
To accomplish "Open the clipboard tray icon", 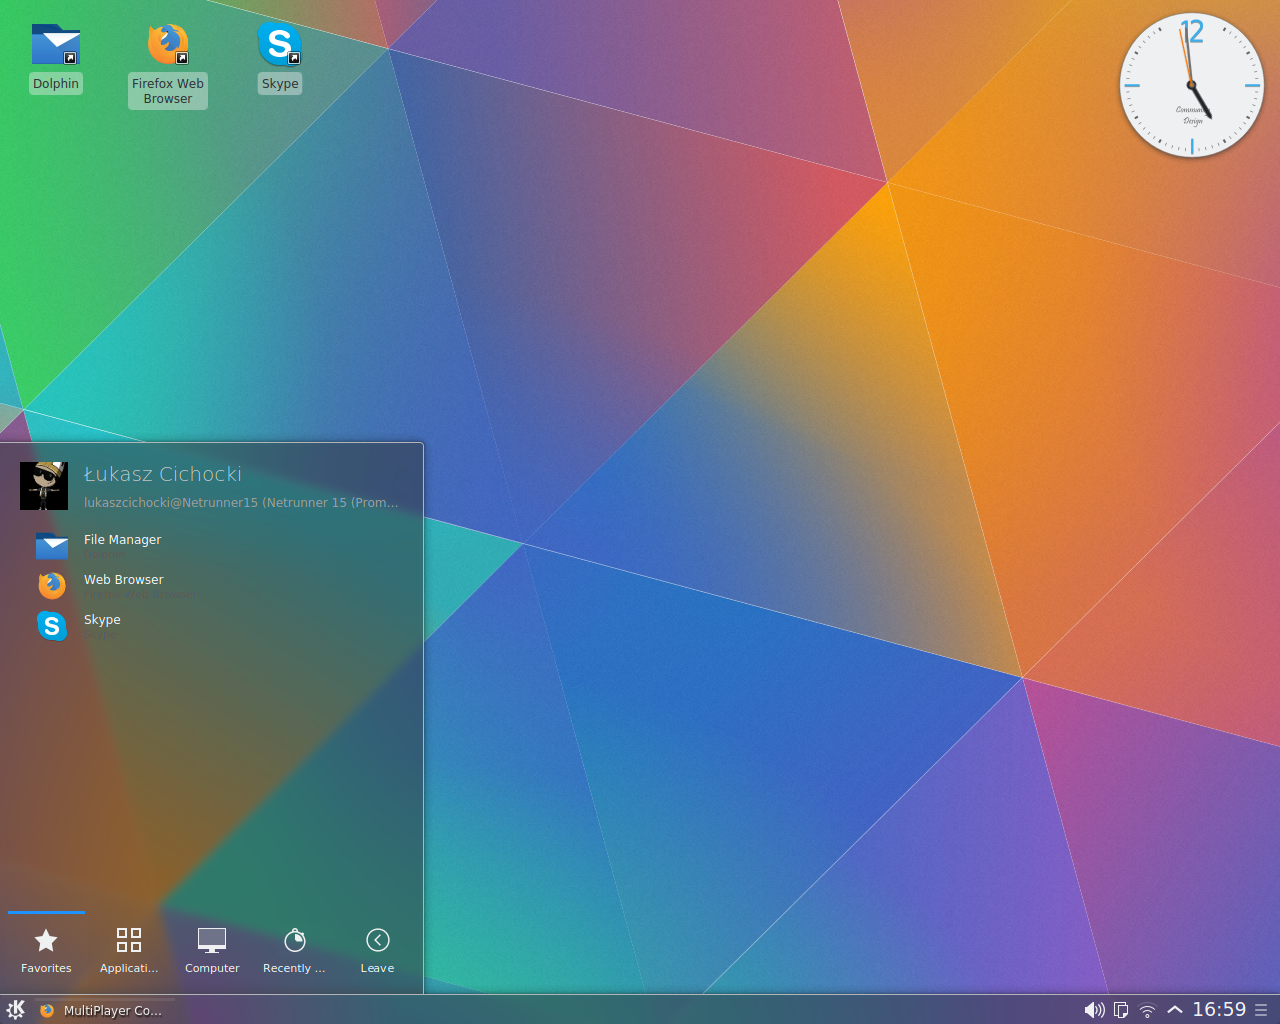I will [x=1121, y=1010].
